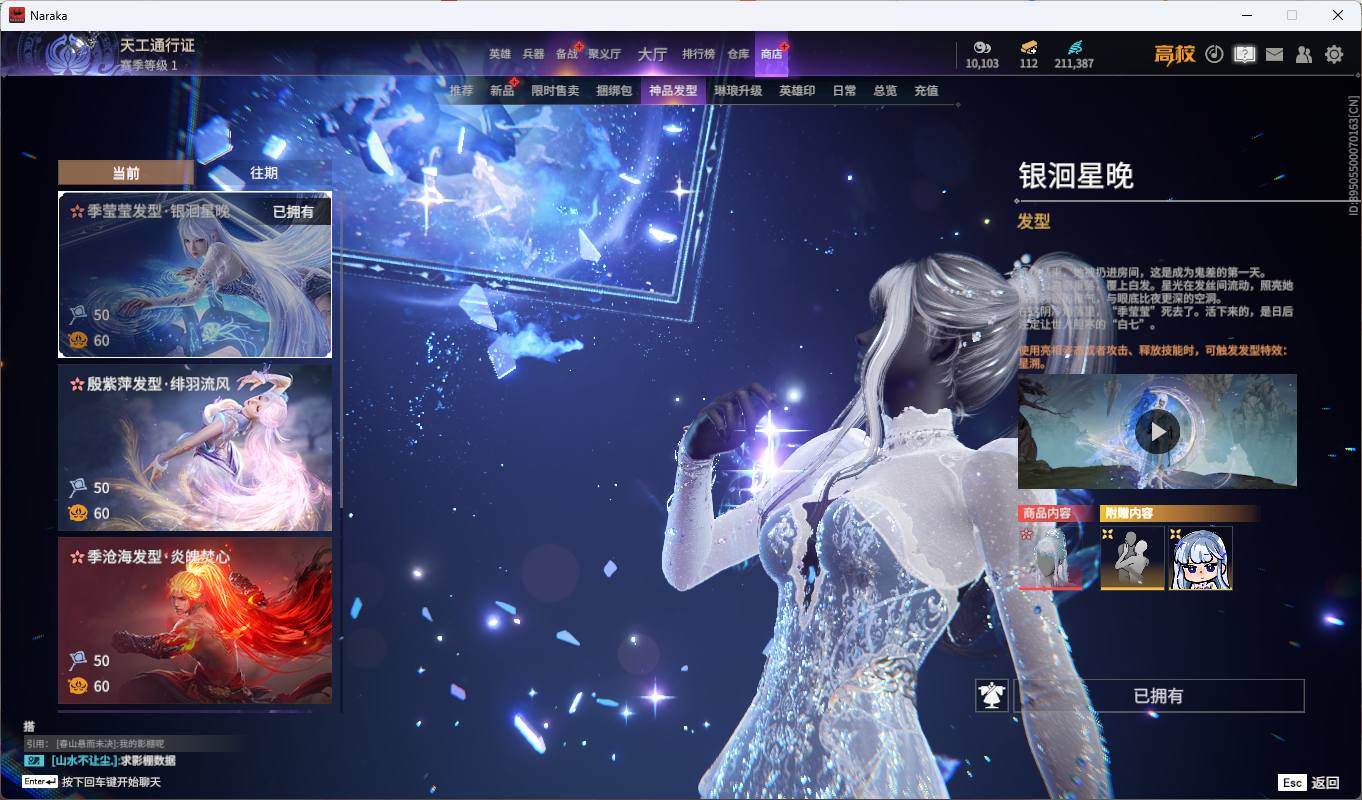This screenshot has height=800, width=1362.
Task: Select the 季沧海发型·炎魄焚心 card
Action: (195, 620)
